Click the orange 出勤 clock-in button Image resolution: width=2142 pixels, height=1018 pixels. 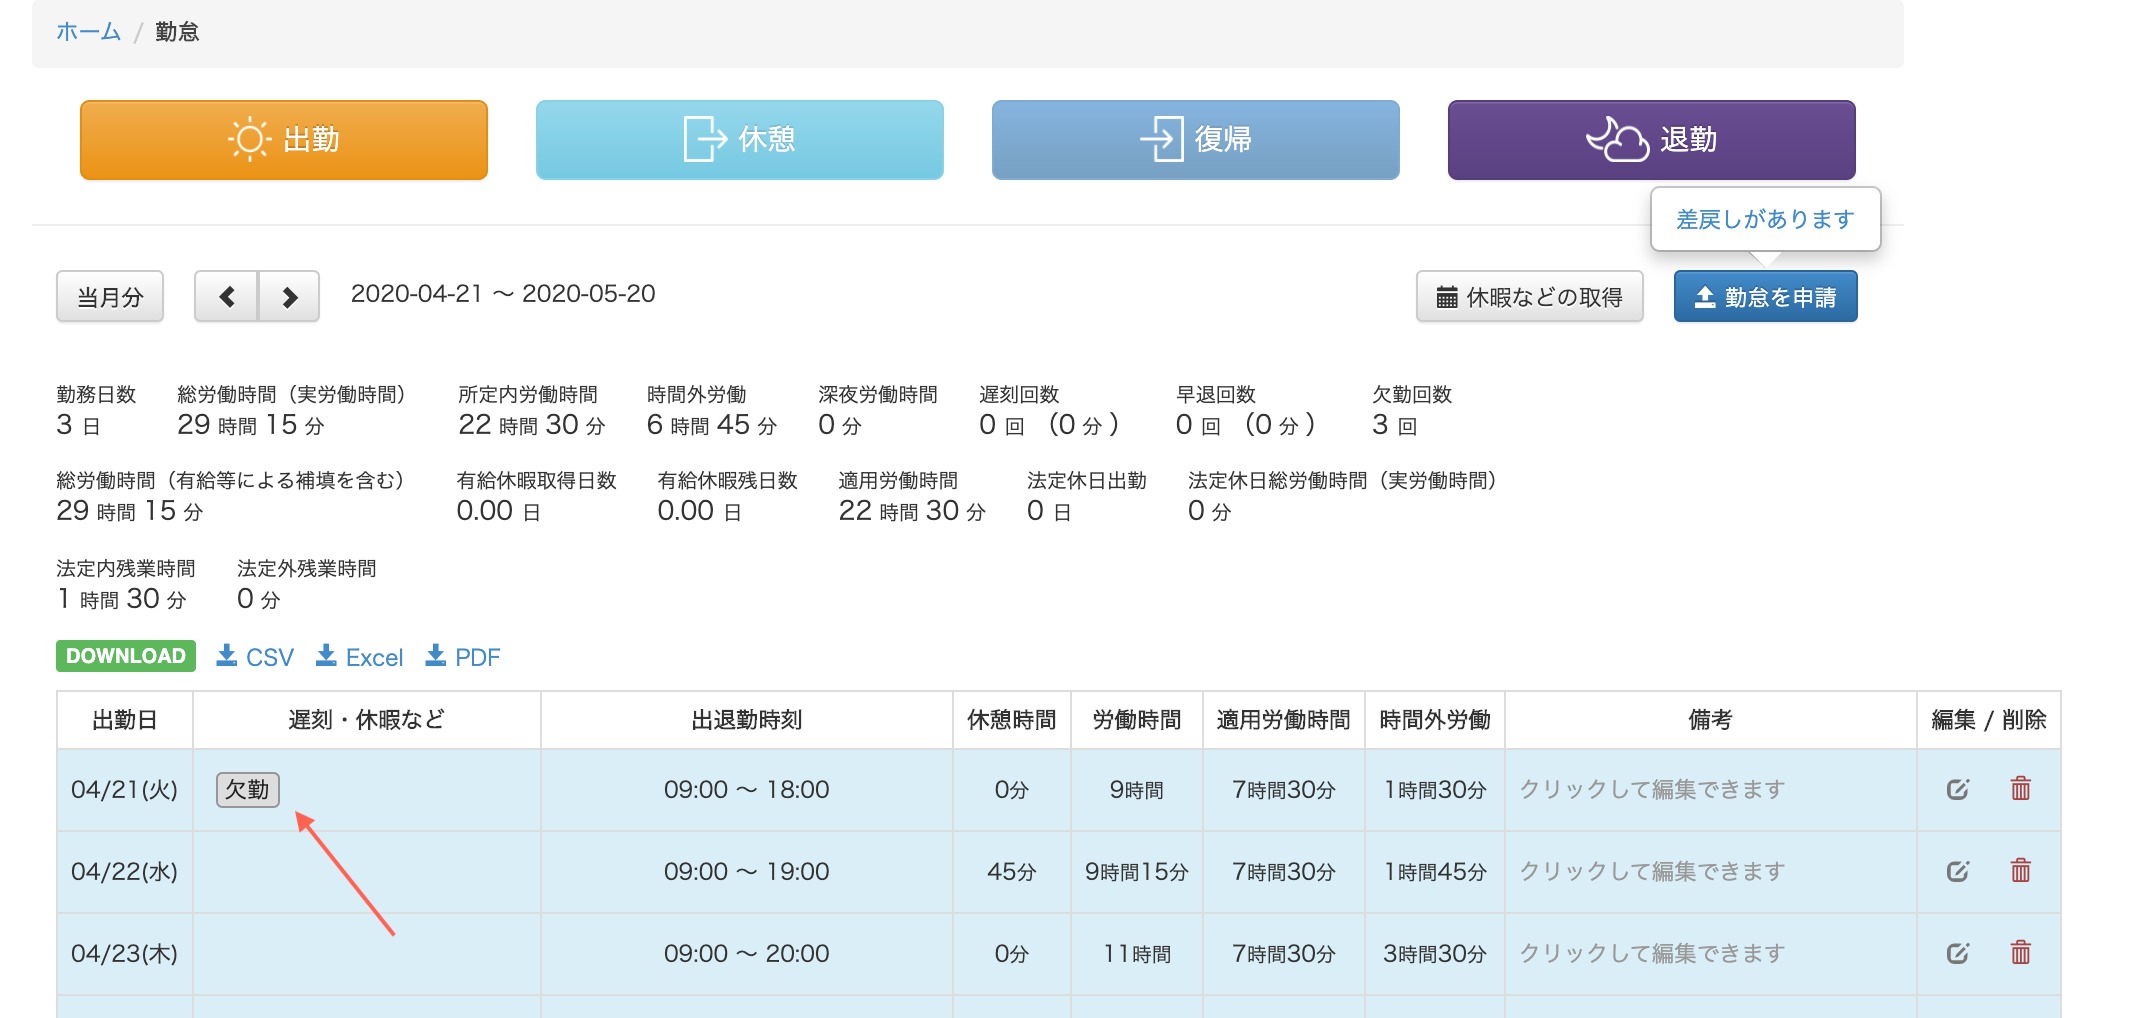(284, 140)
